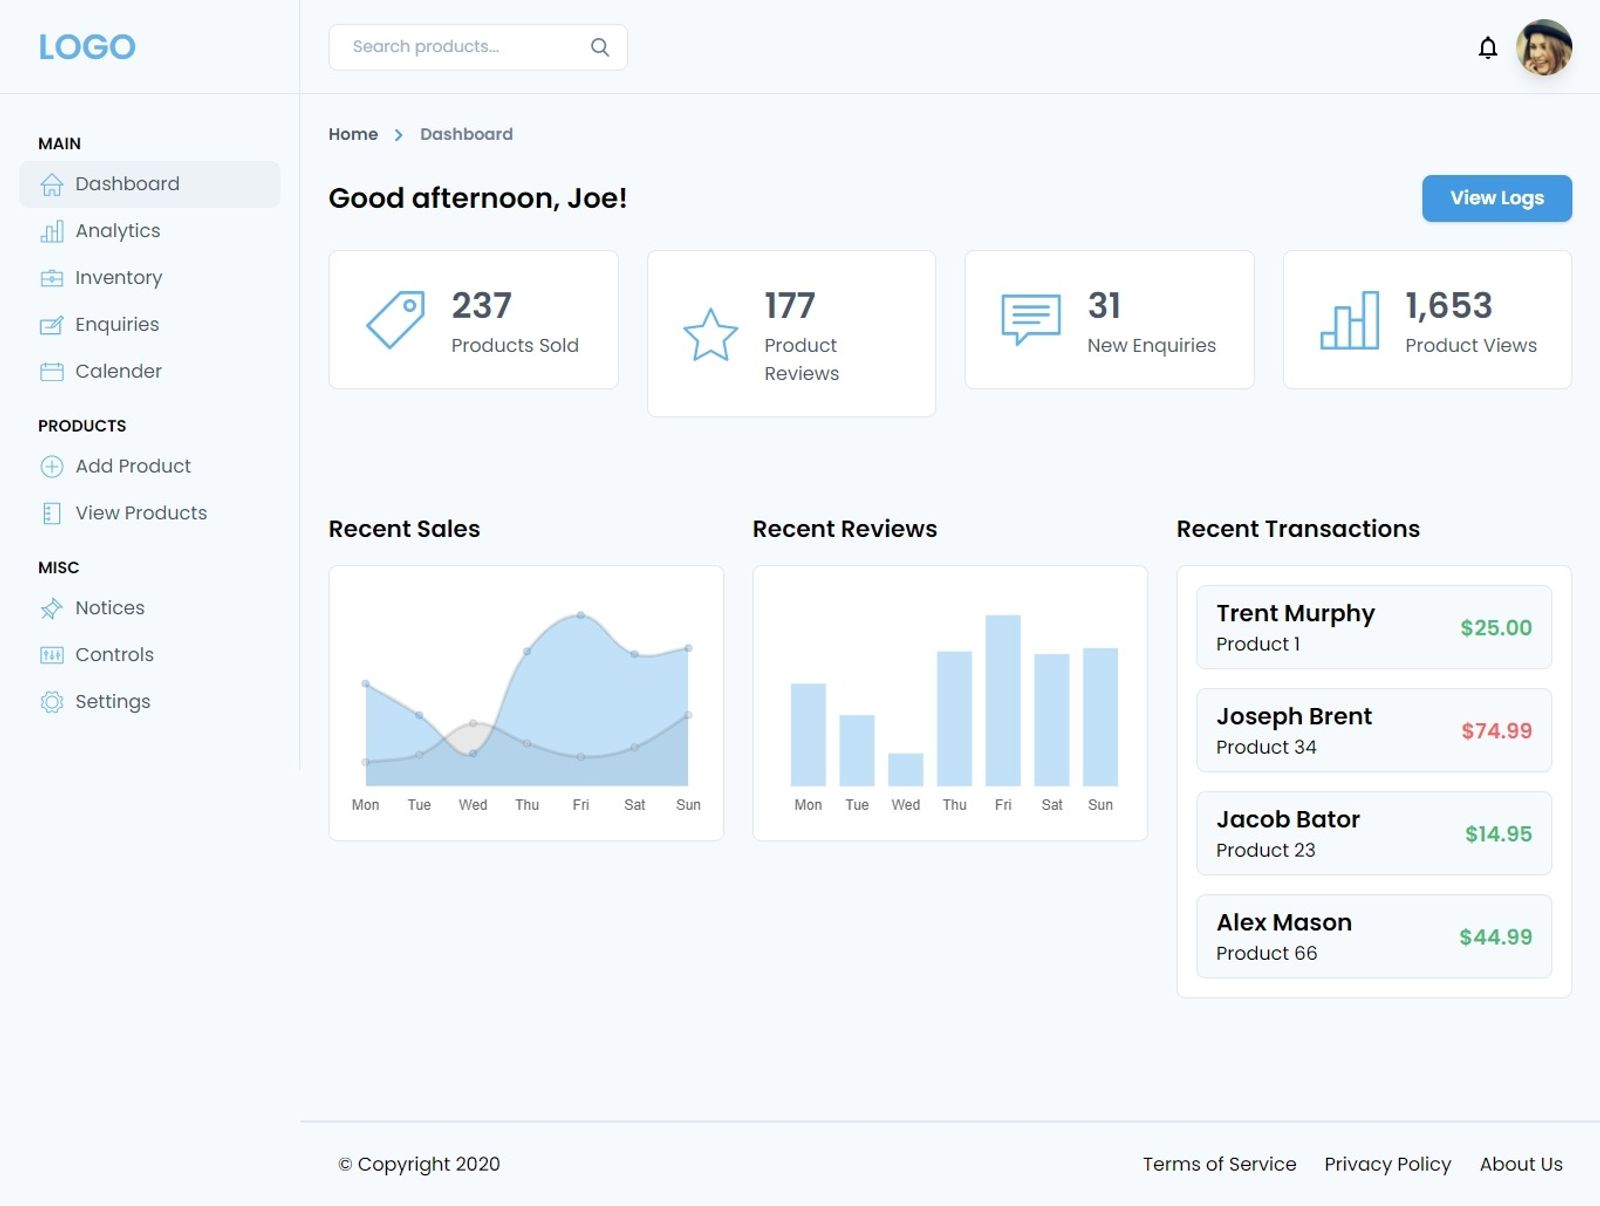Screen dimensions: 1600x1206
Task: Select the Alex Mason transaction
Action: point(1374,936)
